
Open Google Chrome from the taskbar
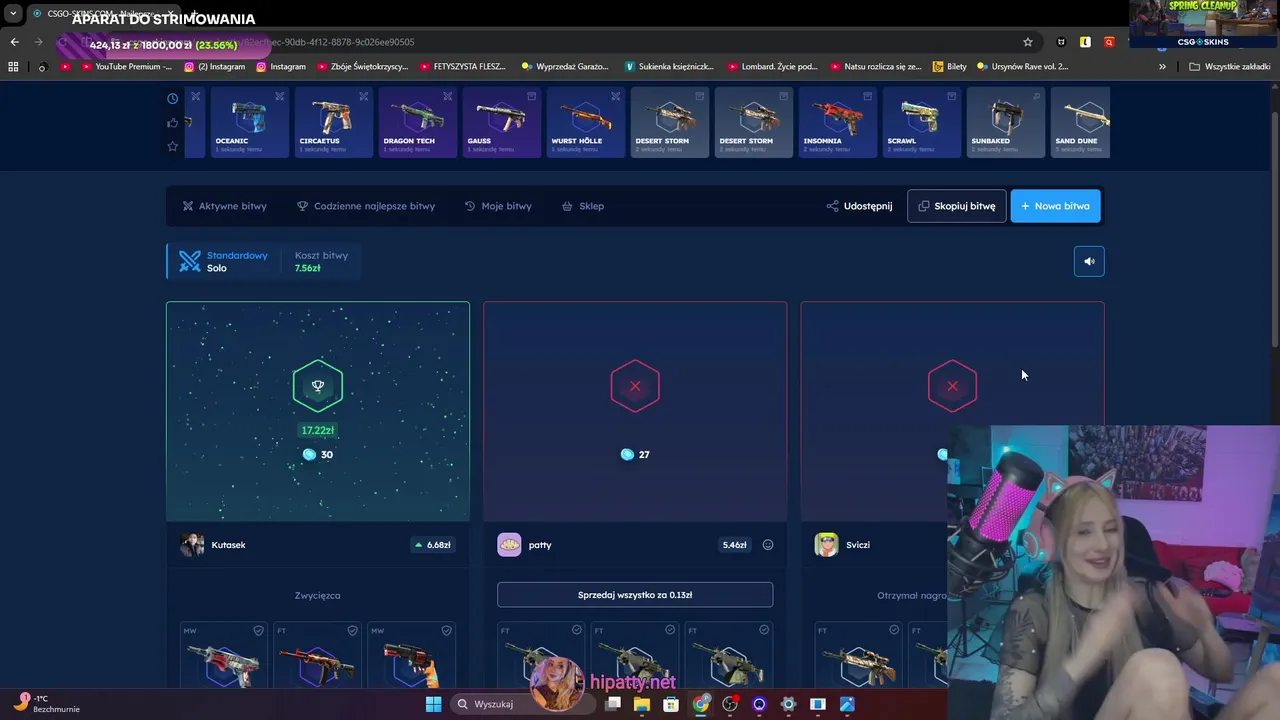coord(701,704)
